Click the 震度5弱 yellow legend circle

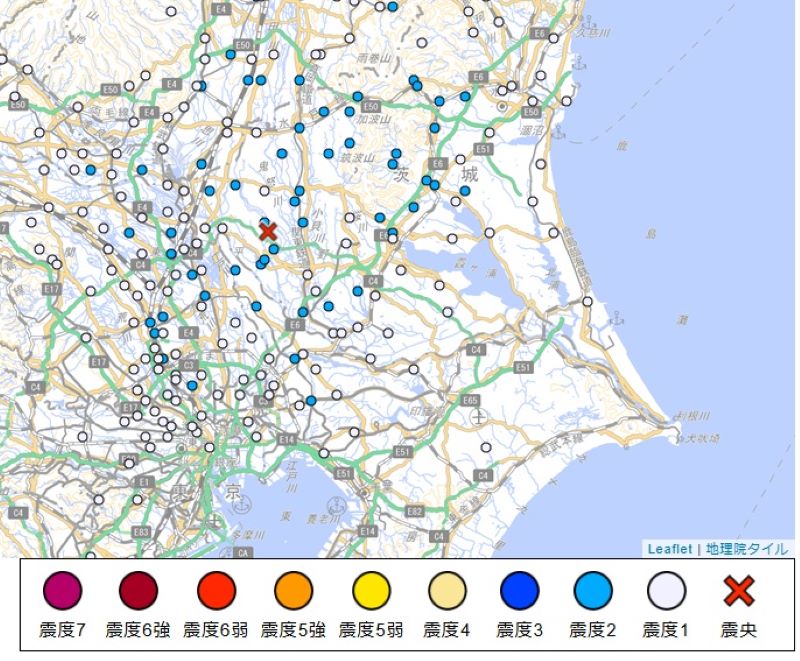[370, 592]
